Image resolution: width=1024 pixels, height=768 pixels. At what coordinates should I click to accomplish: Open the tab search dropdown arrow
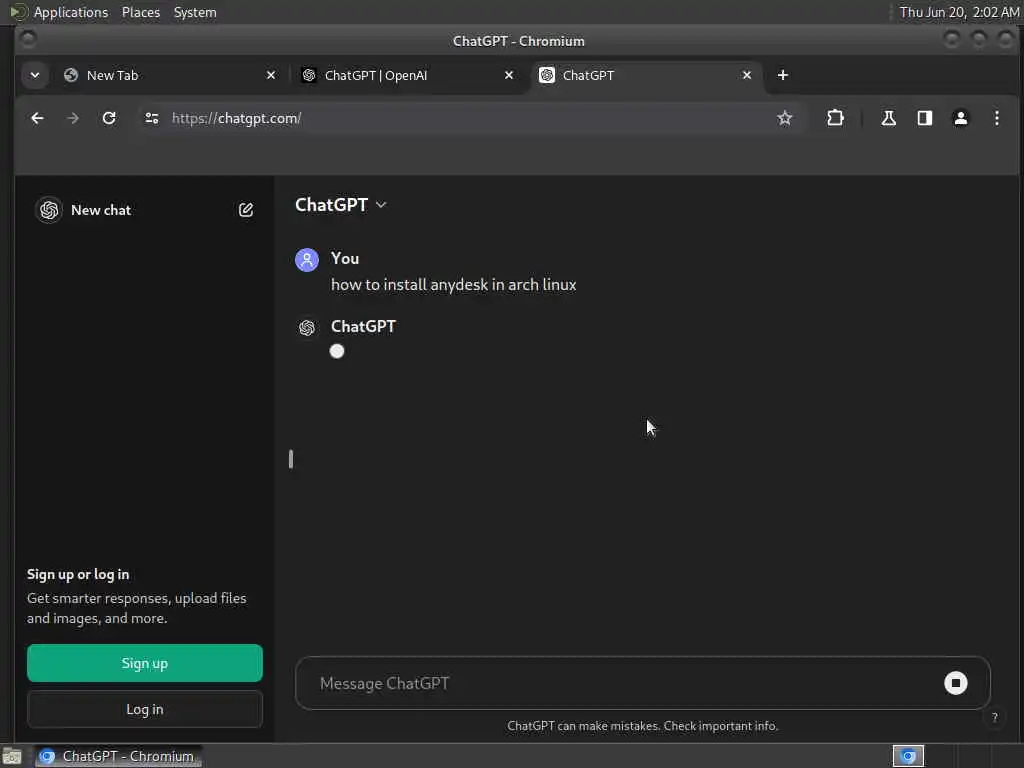click(35, 75)
